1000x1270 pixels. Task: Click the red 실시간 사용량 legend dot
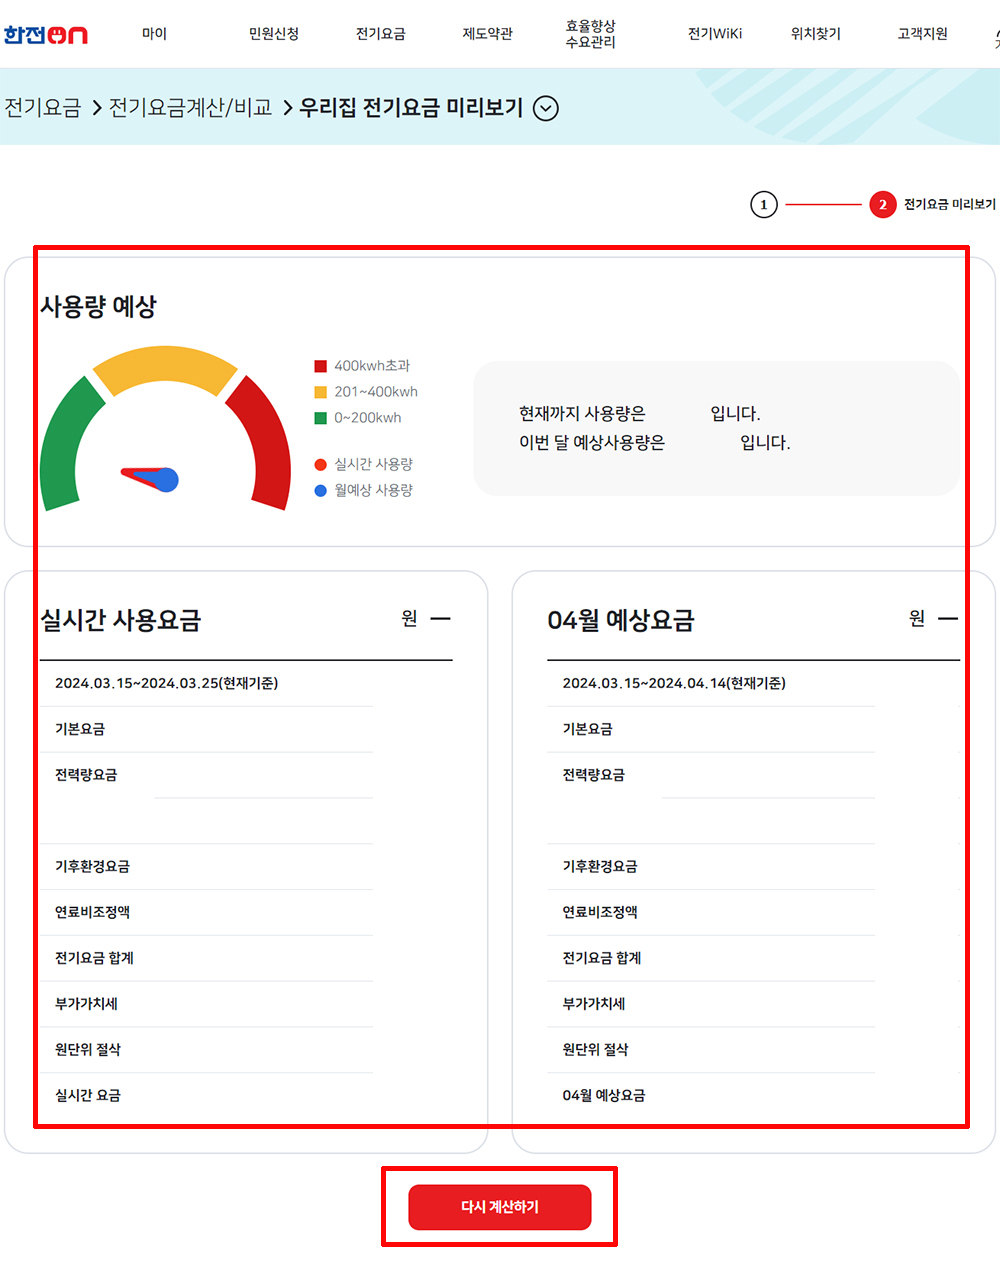pos(321,464)
